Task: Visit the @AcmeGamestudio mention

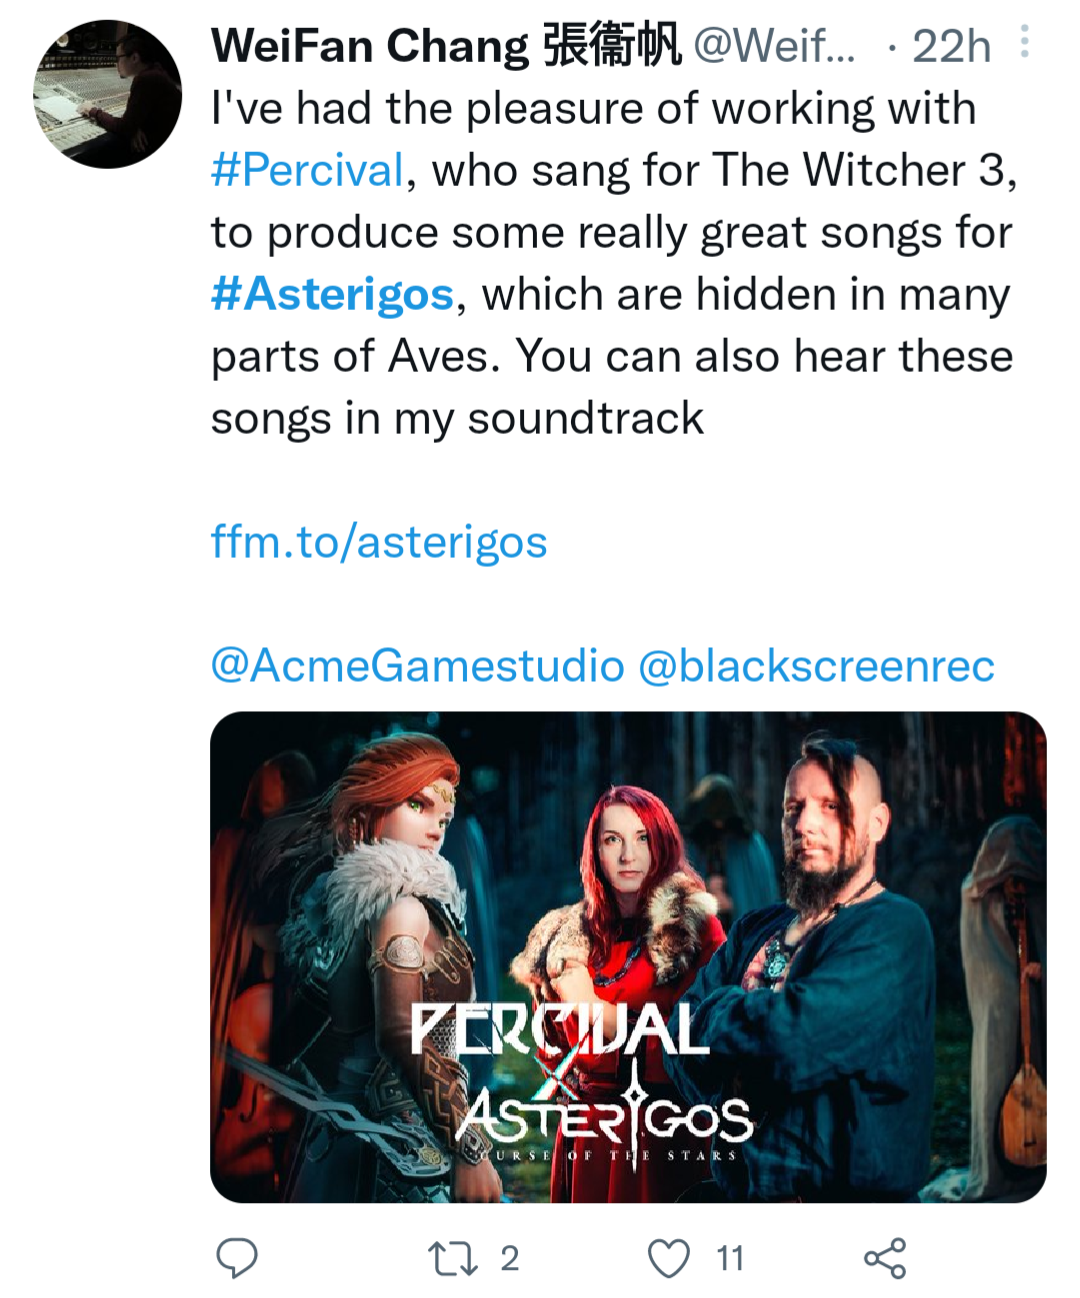Action: [417, 666]
